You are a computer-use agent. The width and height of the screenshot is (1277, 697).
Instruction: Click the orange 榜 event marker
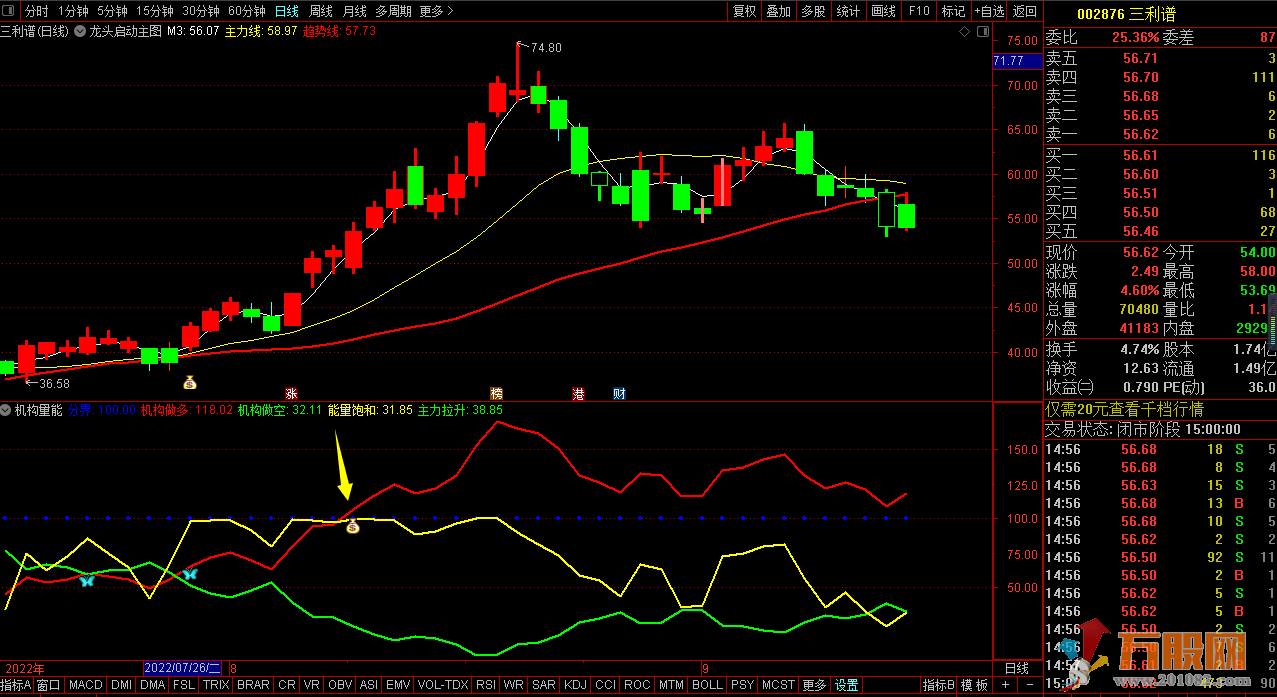point(496,394)
